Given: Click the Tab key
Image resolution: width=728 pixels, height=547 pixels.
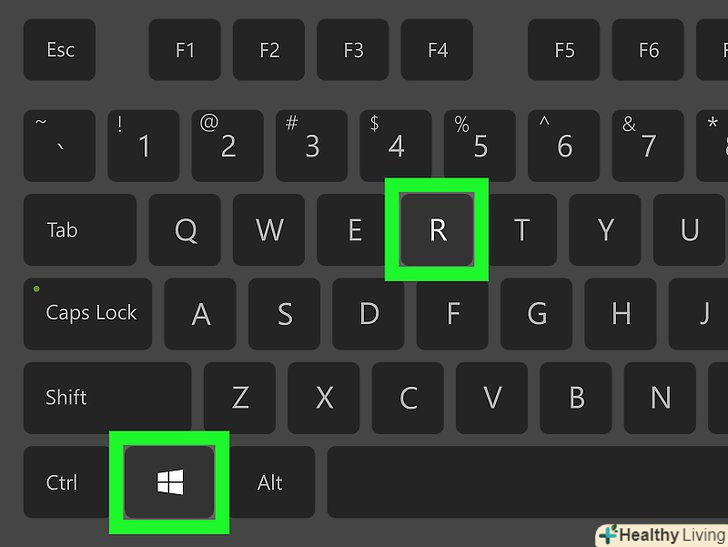Looking at the screenshot, I should coord(80,229).
